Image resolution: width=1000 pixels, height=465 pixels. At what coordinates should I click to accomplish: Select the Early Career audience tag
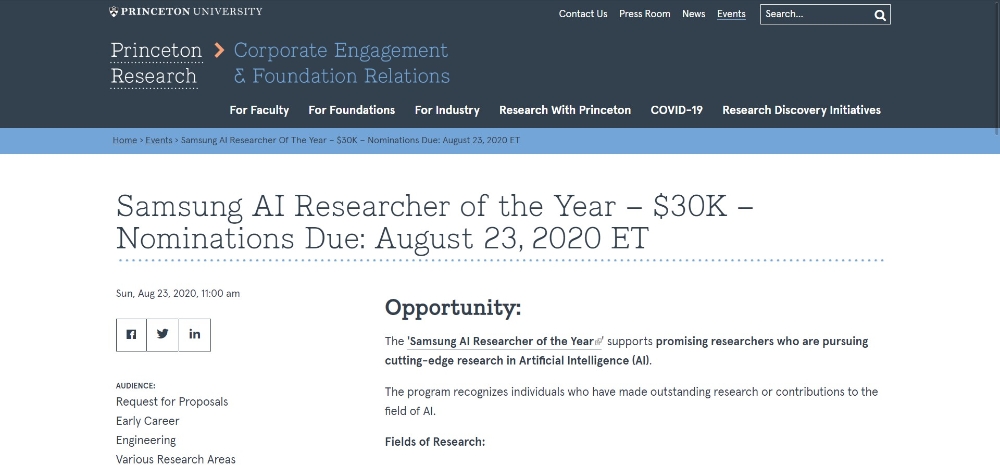(x=148, y=421)
